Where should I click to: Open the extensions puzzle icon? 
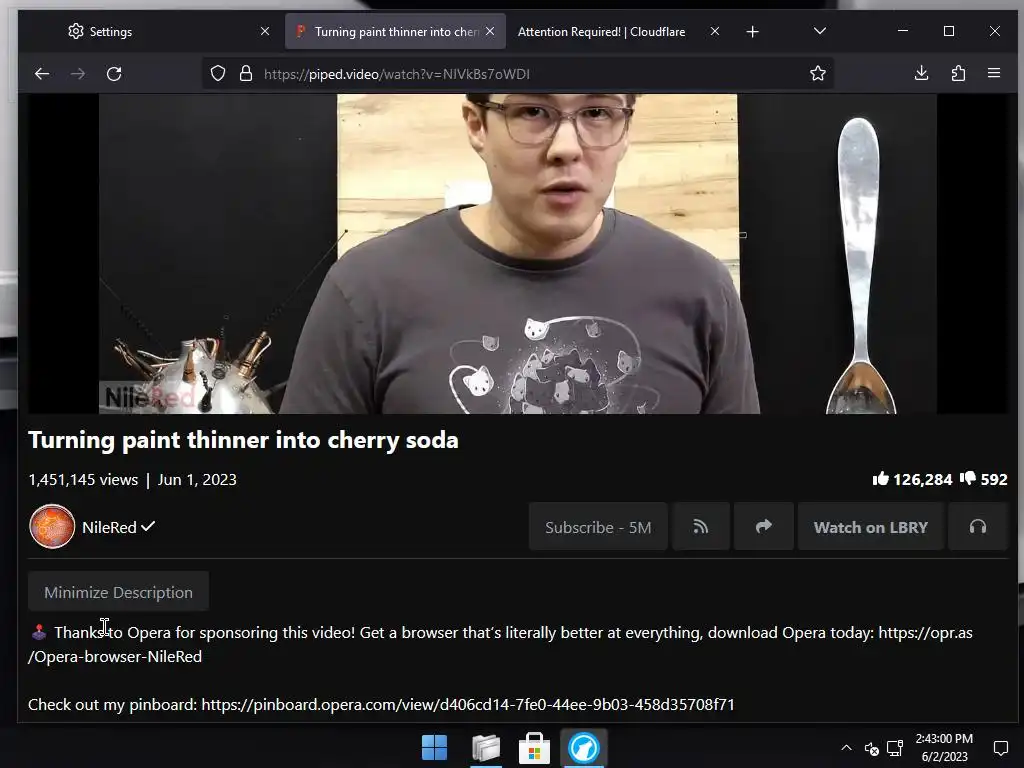tap(958, 73)
